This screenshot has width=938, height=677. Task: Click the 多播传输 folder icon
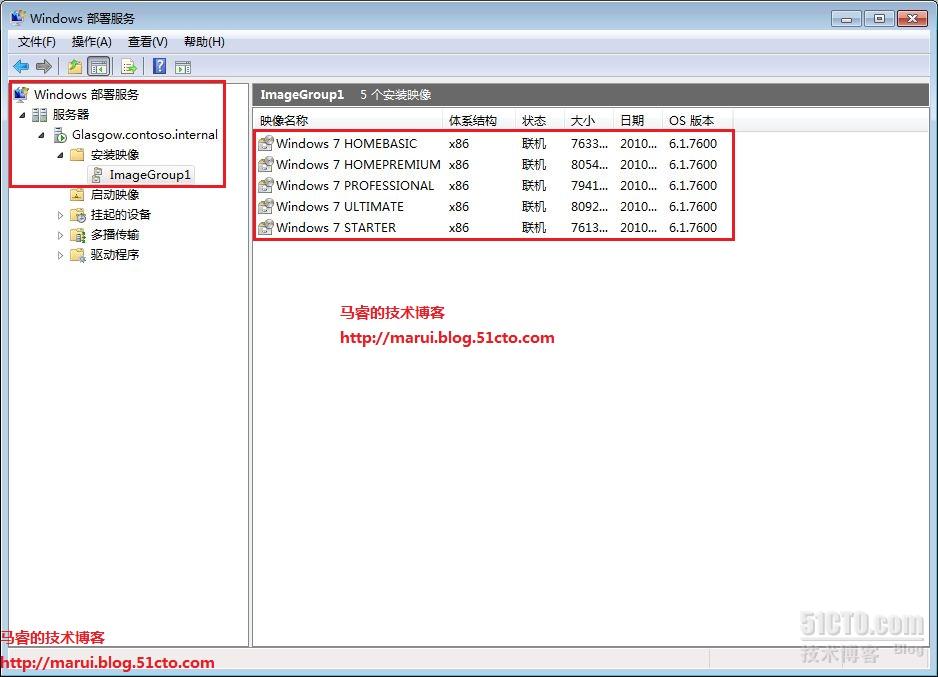[x=78, y=235]
